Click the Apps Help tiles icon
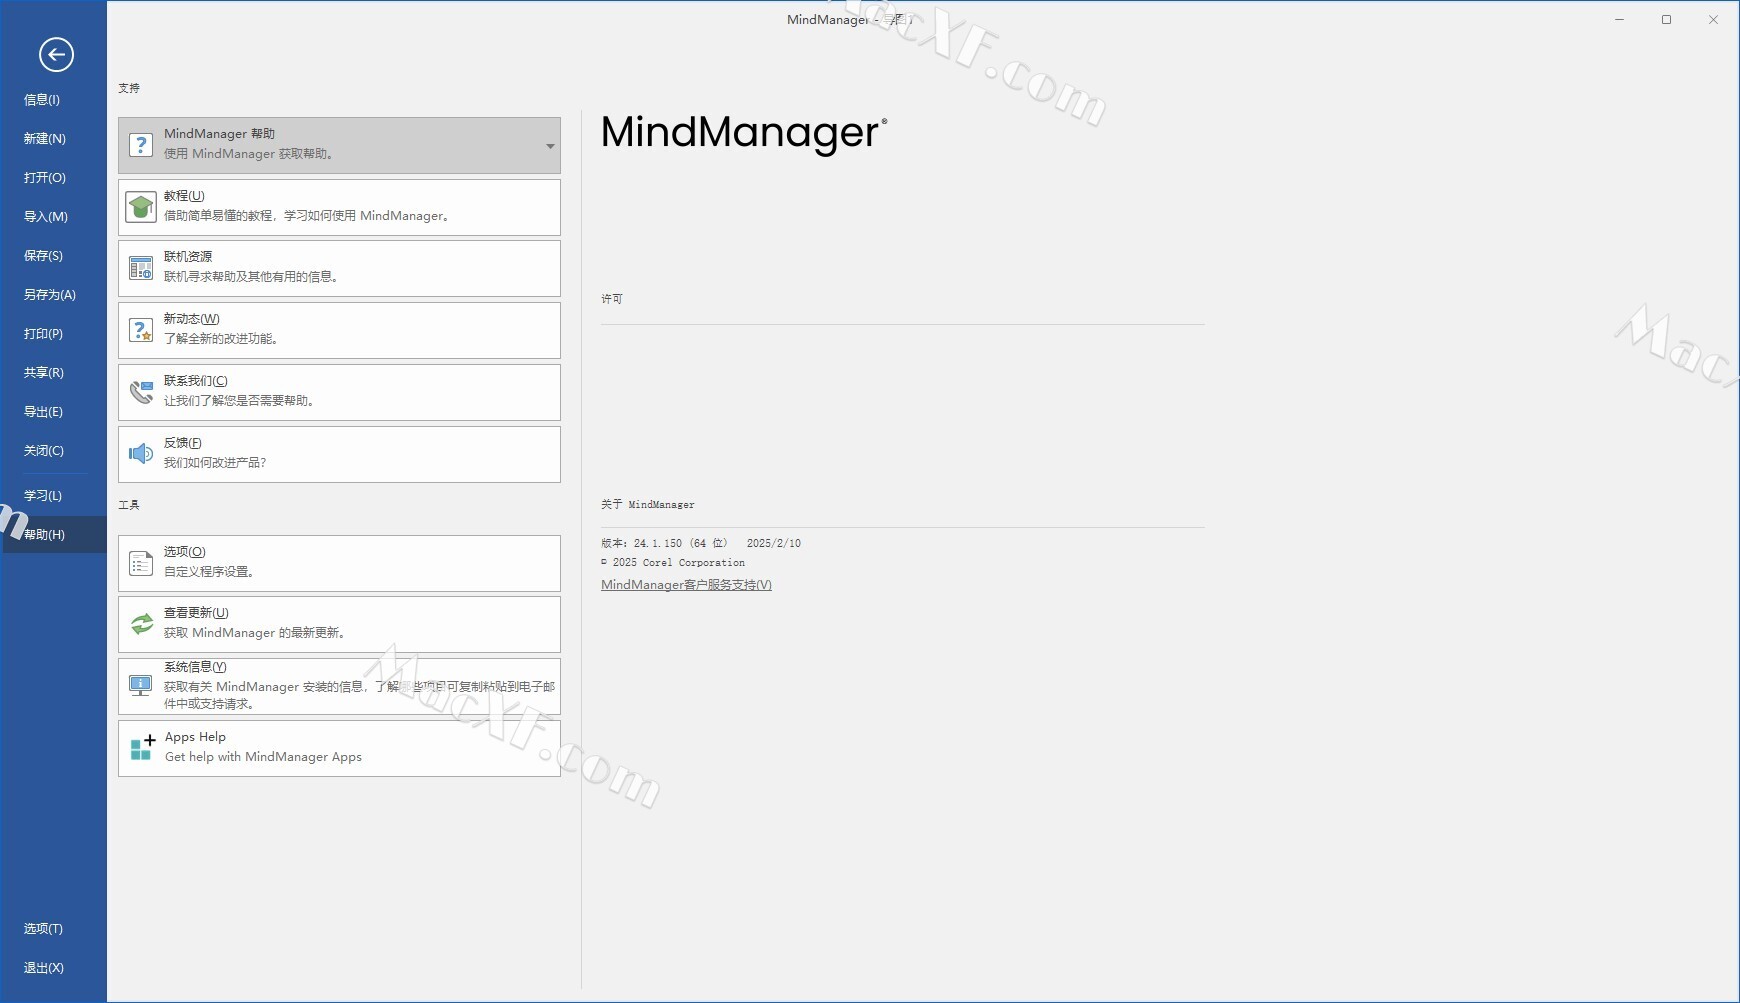The image size is (1740, 1003). (x=143, y=747)
